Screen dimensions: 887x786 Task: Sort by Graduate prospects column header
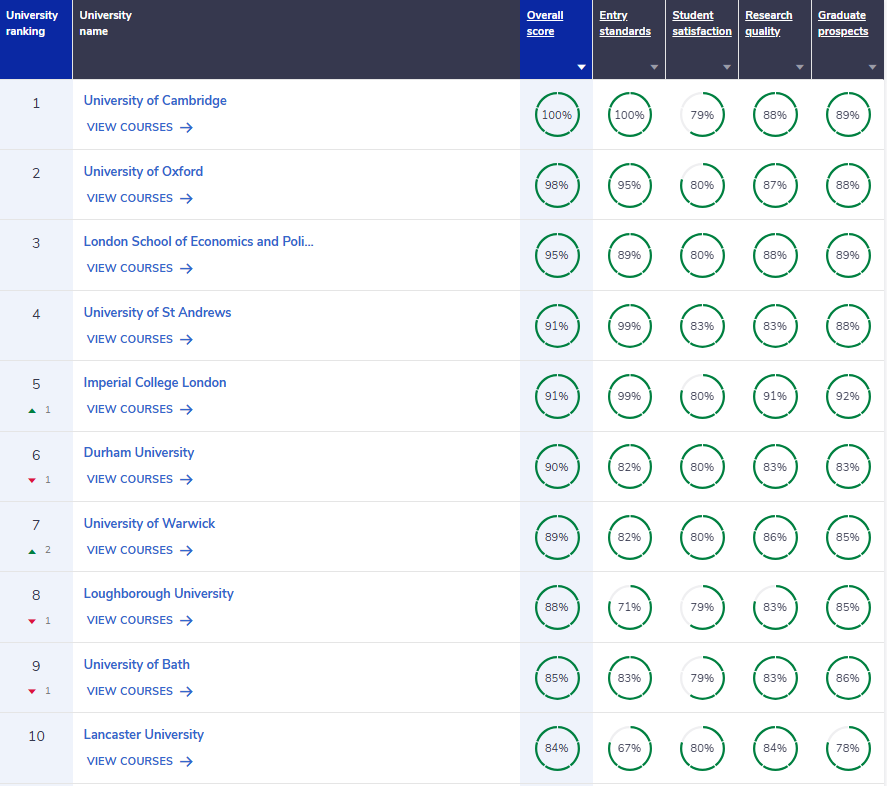(843, 23)
